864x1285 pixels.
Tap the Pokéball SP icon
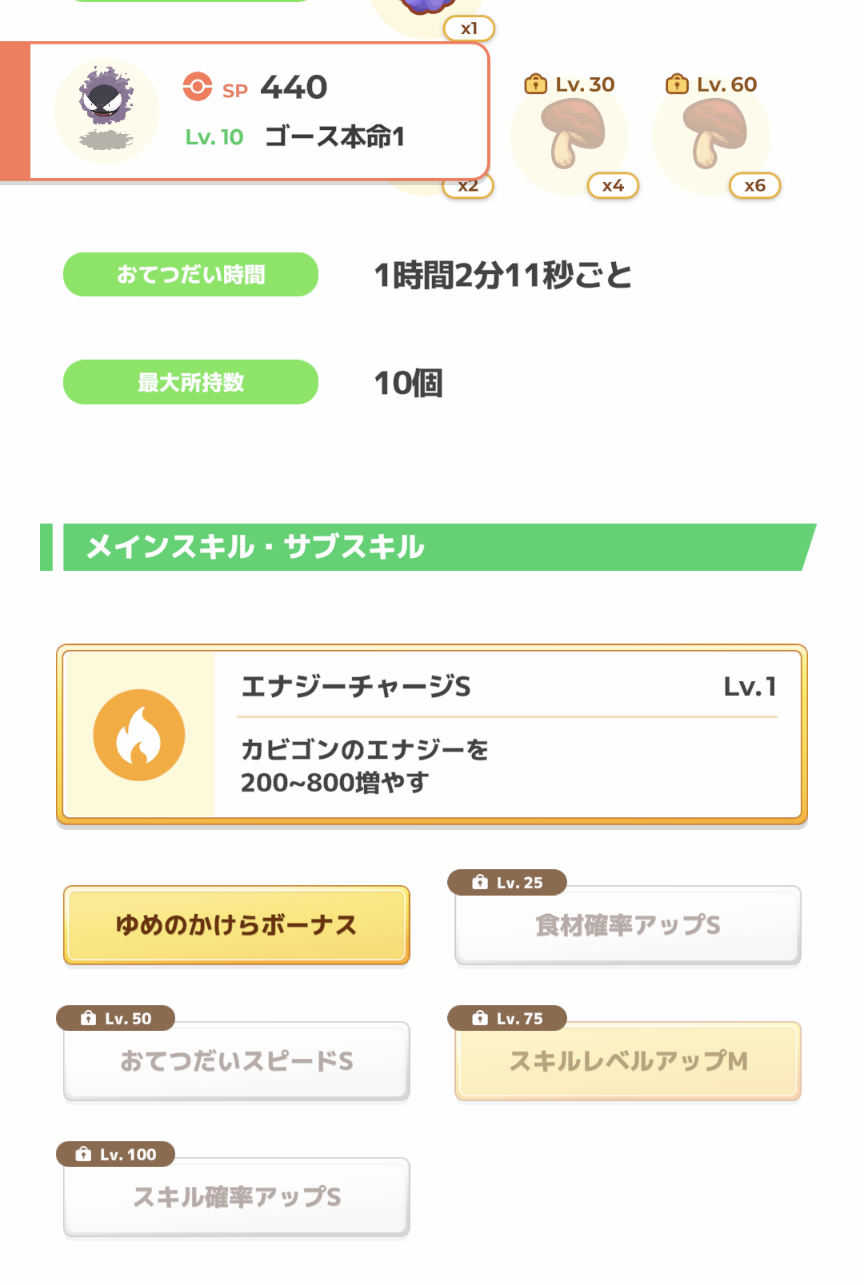click(198, 88)
